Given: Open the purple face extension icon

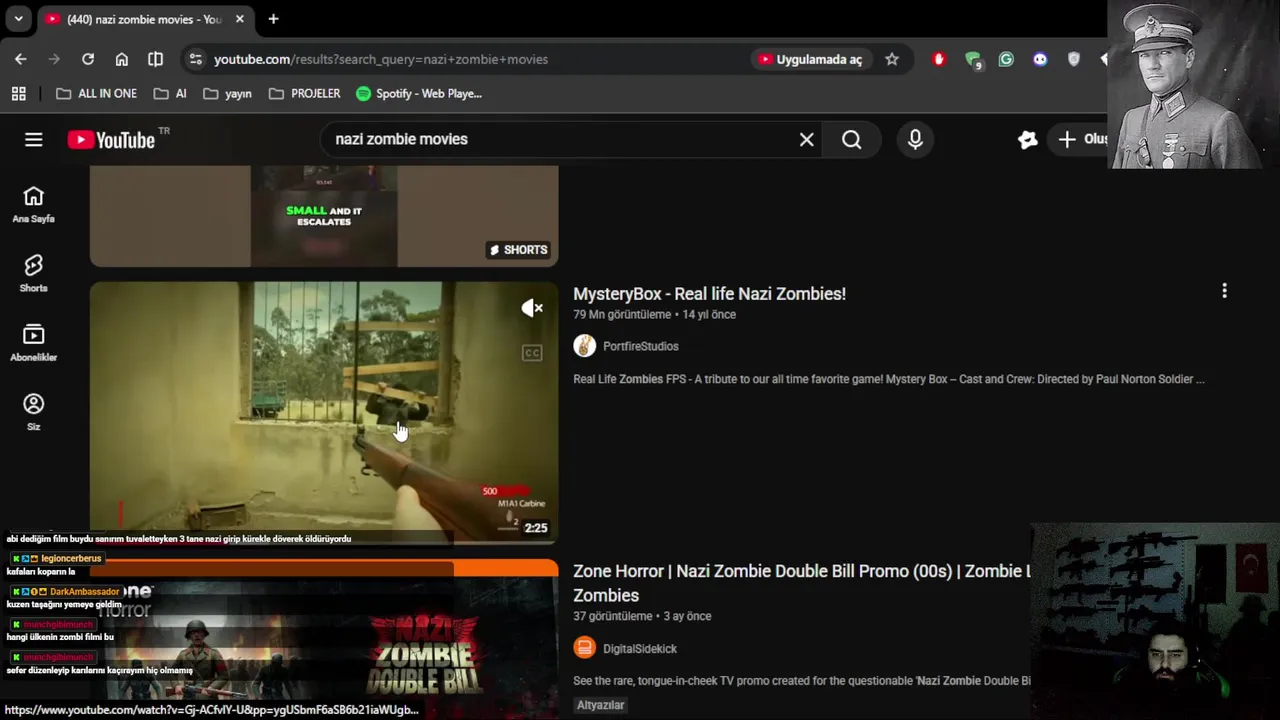Looking at the screenshot, I should click(x=1040, y=59).
